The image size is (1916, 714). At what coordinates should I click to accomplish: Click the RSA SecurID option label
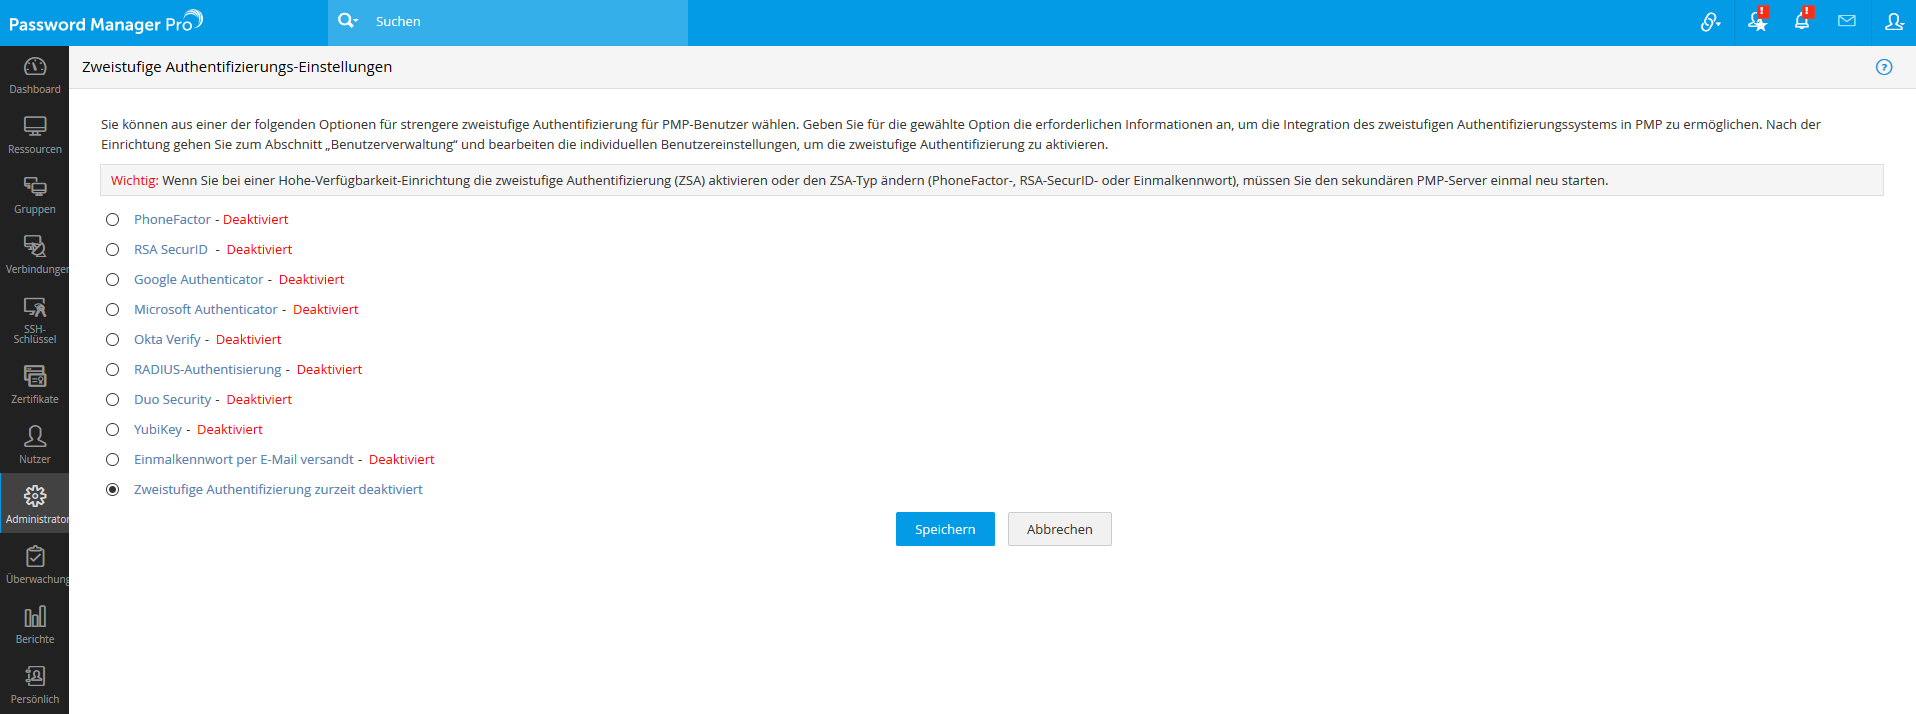click(x=171, y=250)
